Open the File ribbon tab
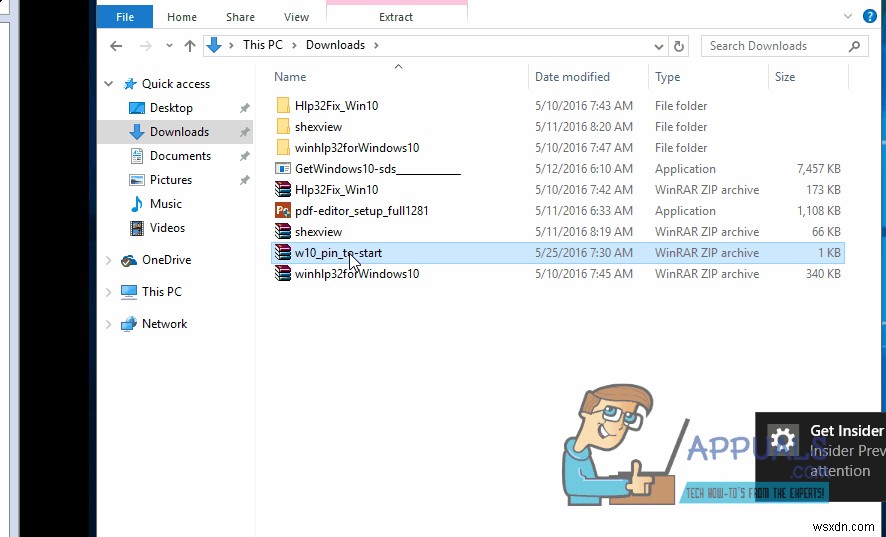This screenshot has height=537, width=886. 124,17
